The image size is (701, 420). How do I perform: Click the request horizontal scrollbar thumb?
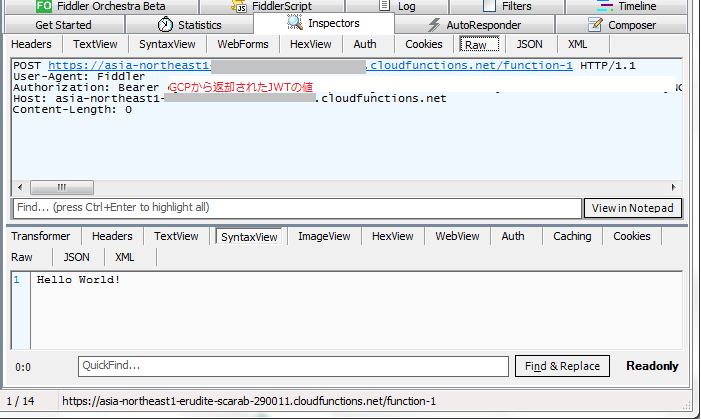coord(62,187)
